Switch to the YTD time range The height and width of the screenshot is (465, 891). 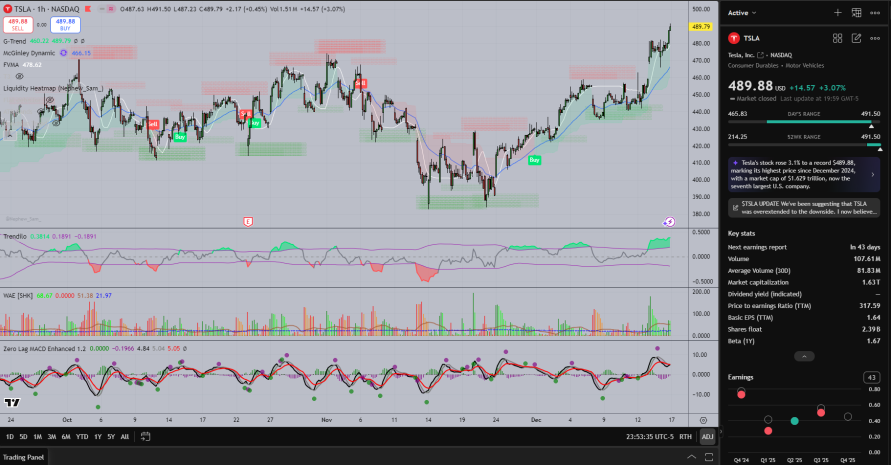tap(82, 437)
